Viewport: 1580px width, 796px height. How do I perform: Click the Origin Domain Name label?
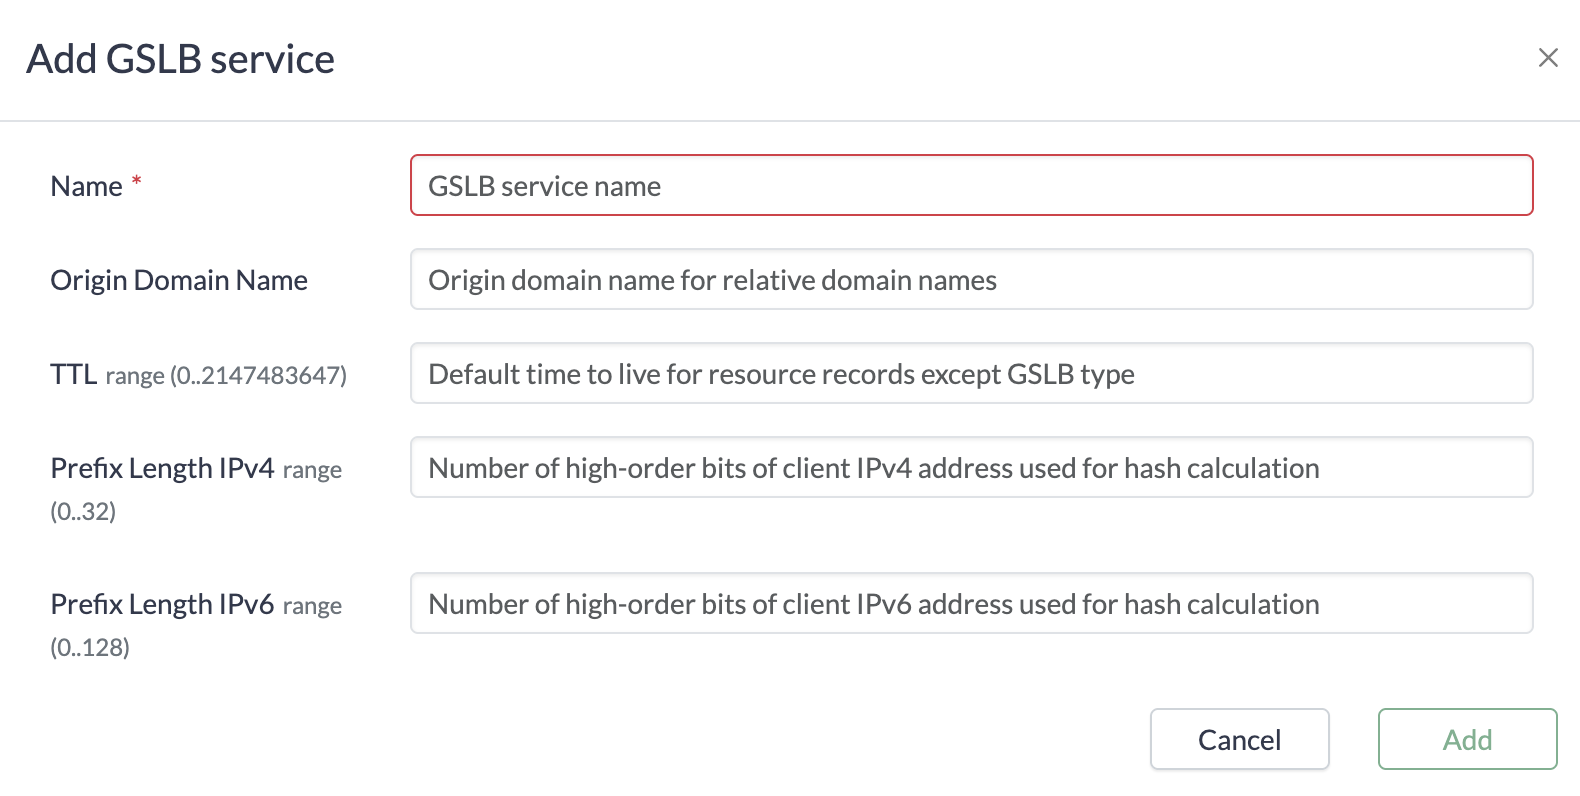pyautogui.click(x=179, y=280)
